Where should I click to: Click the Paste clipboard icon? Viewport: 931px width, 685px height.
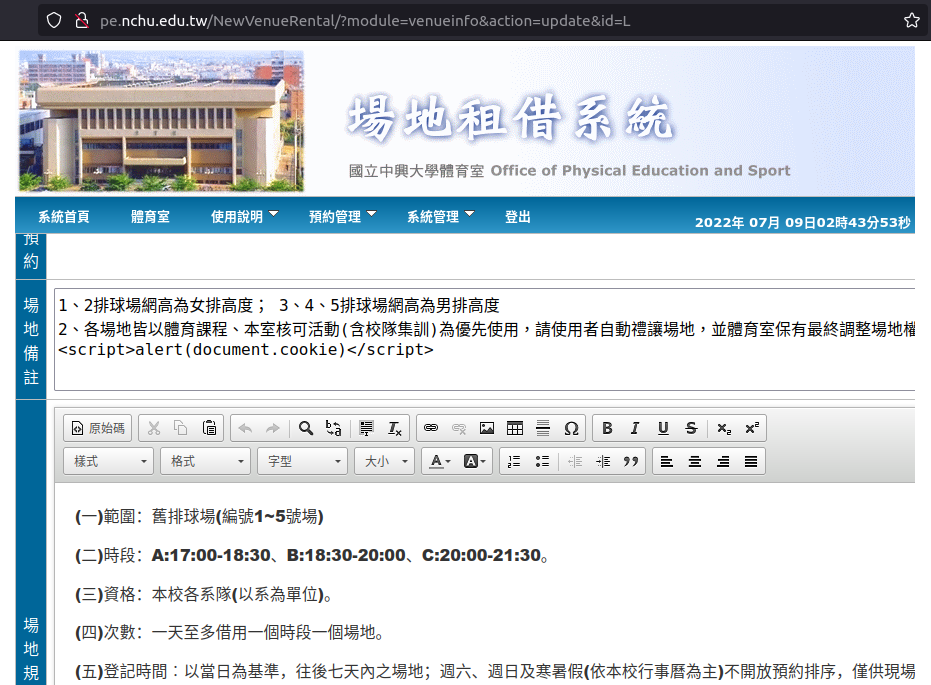[209, 428]
